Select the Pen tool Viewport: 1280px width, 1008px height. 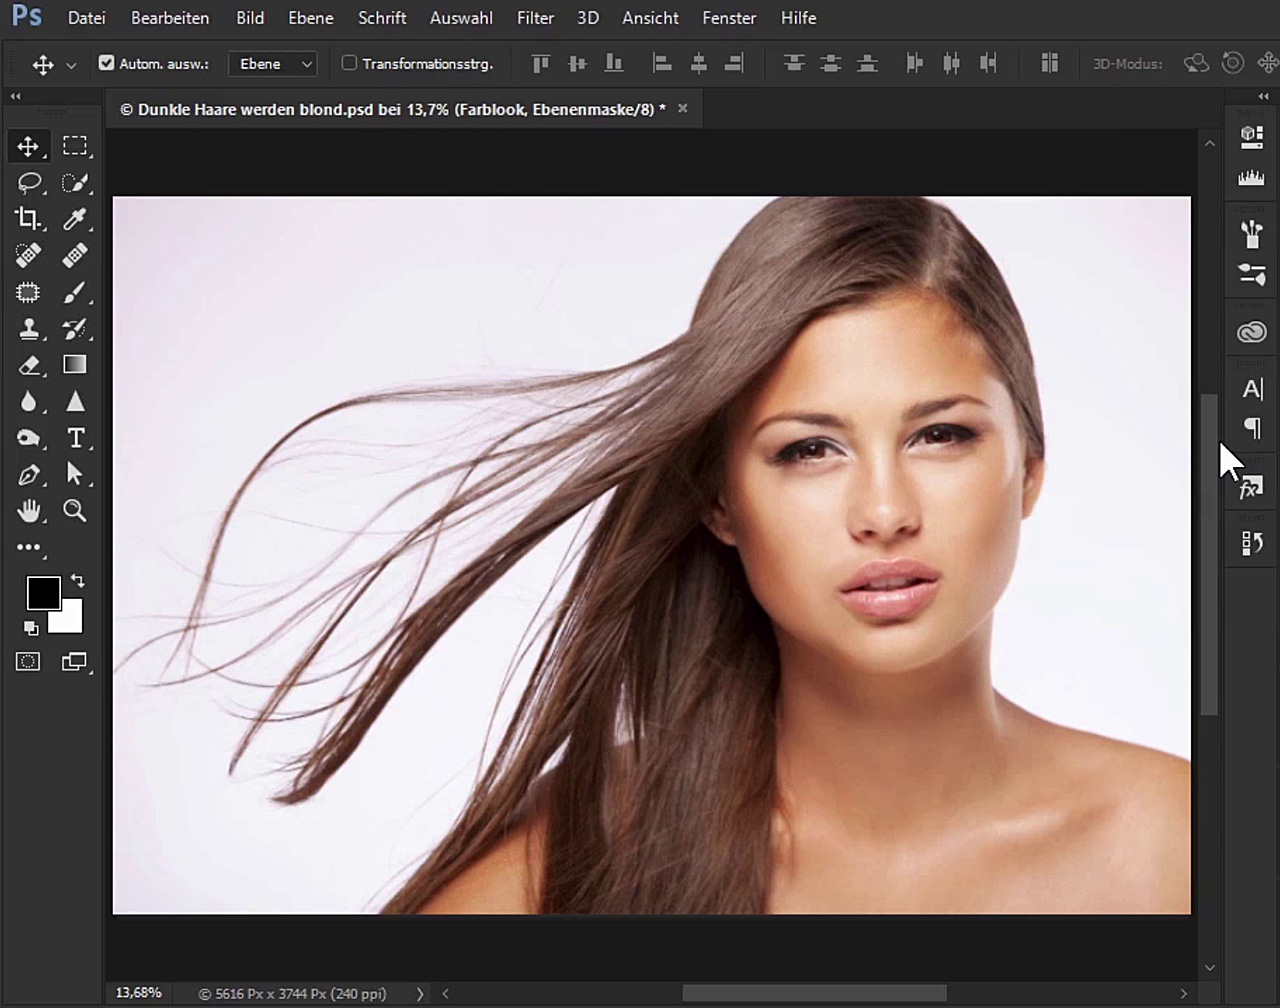pos(28,475)
